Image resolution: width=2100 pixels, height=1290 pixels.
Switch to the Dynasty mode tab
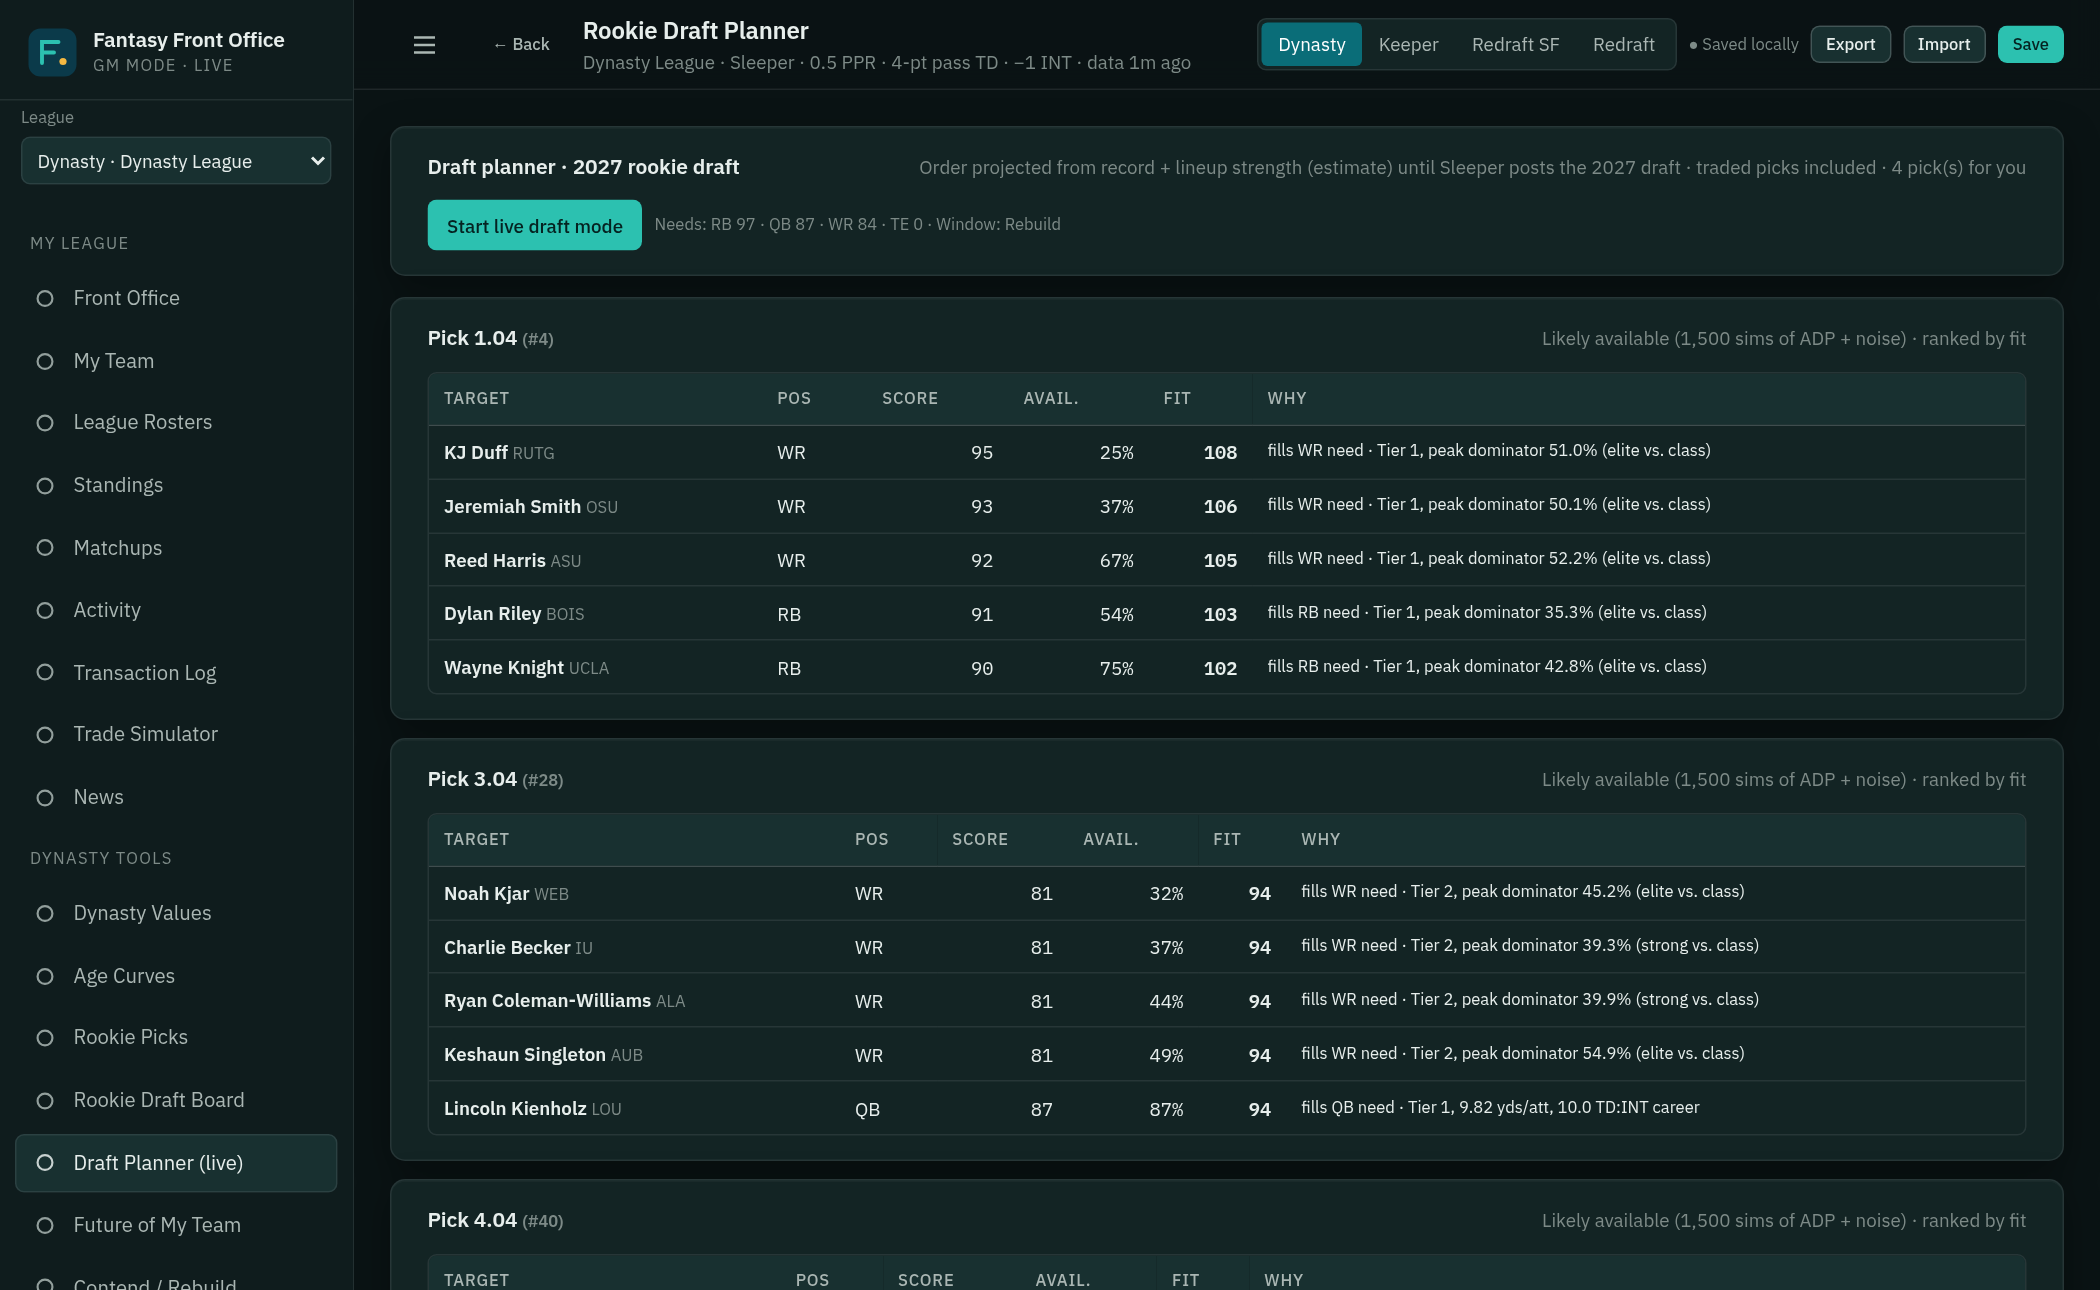[1311, 45]
